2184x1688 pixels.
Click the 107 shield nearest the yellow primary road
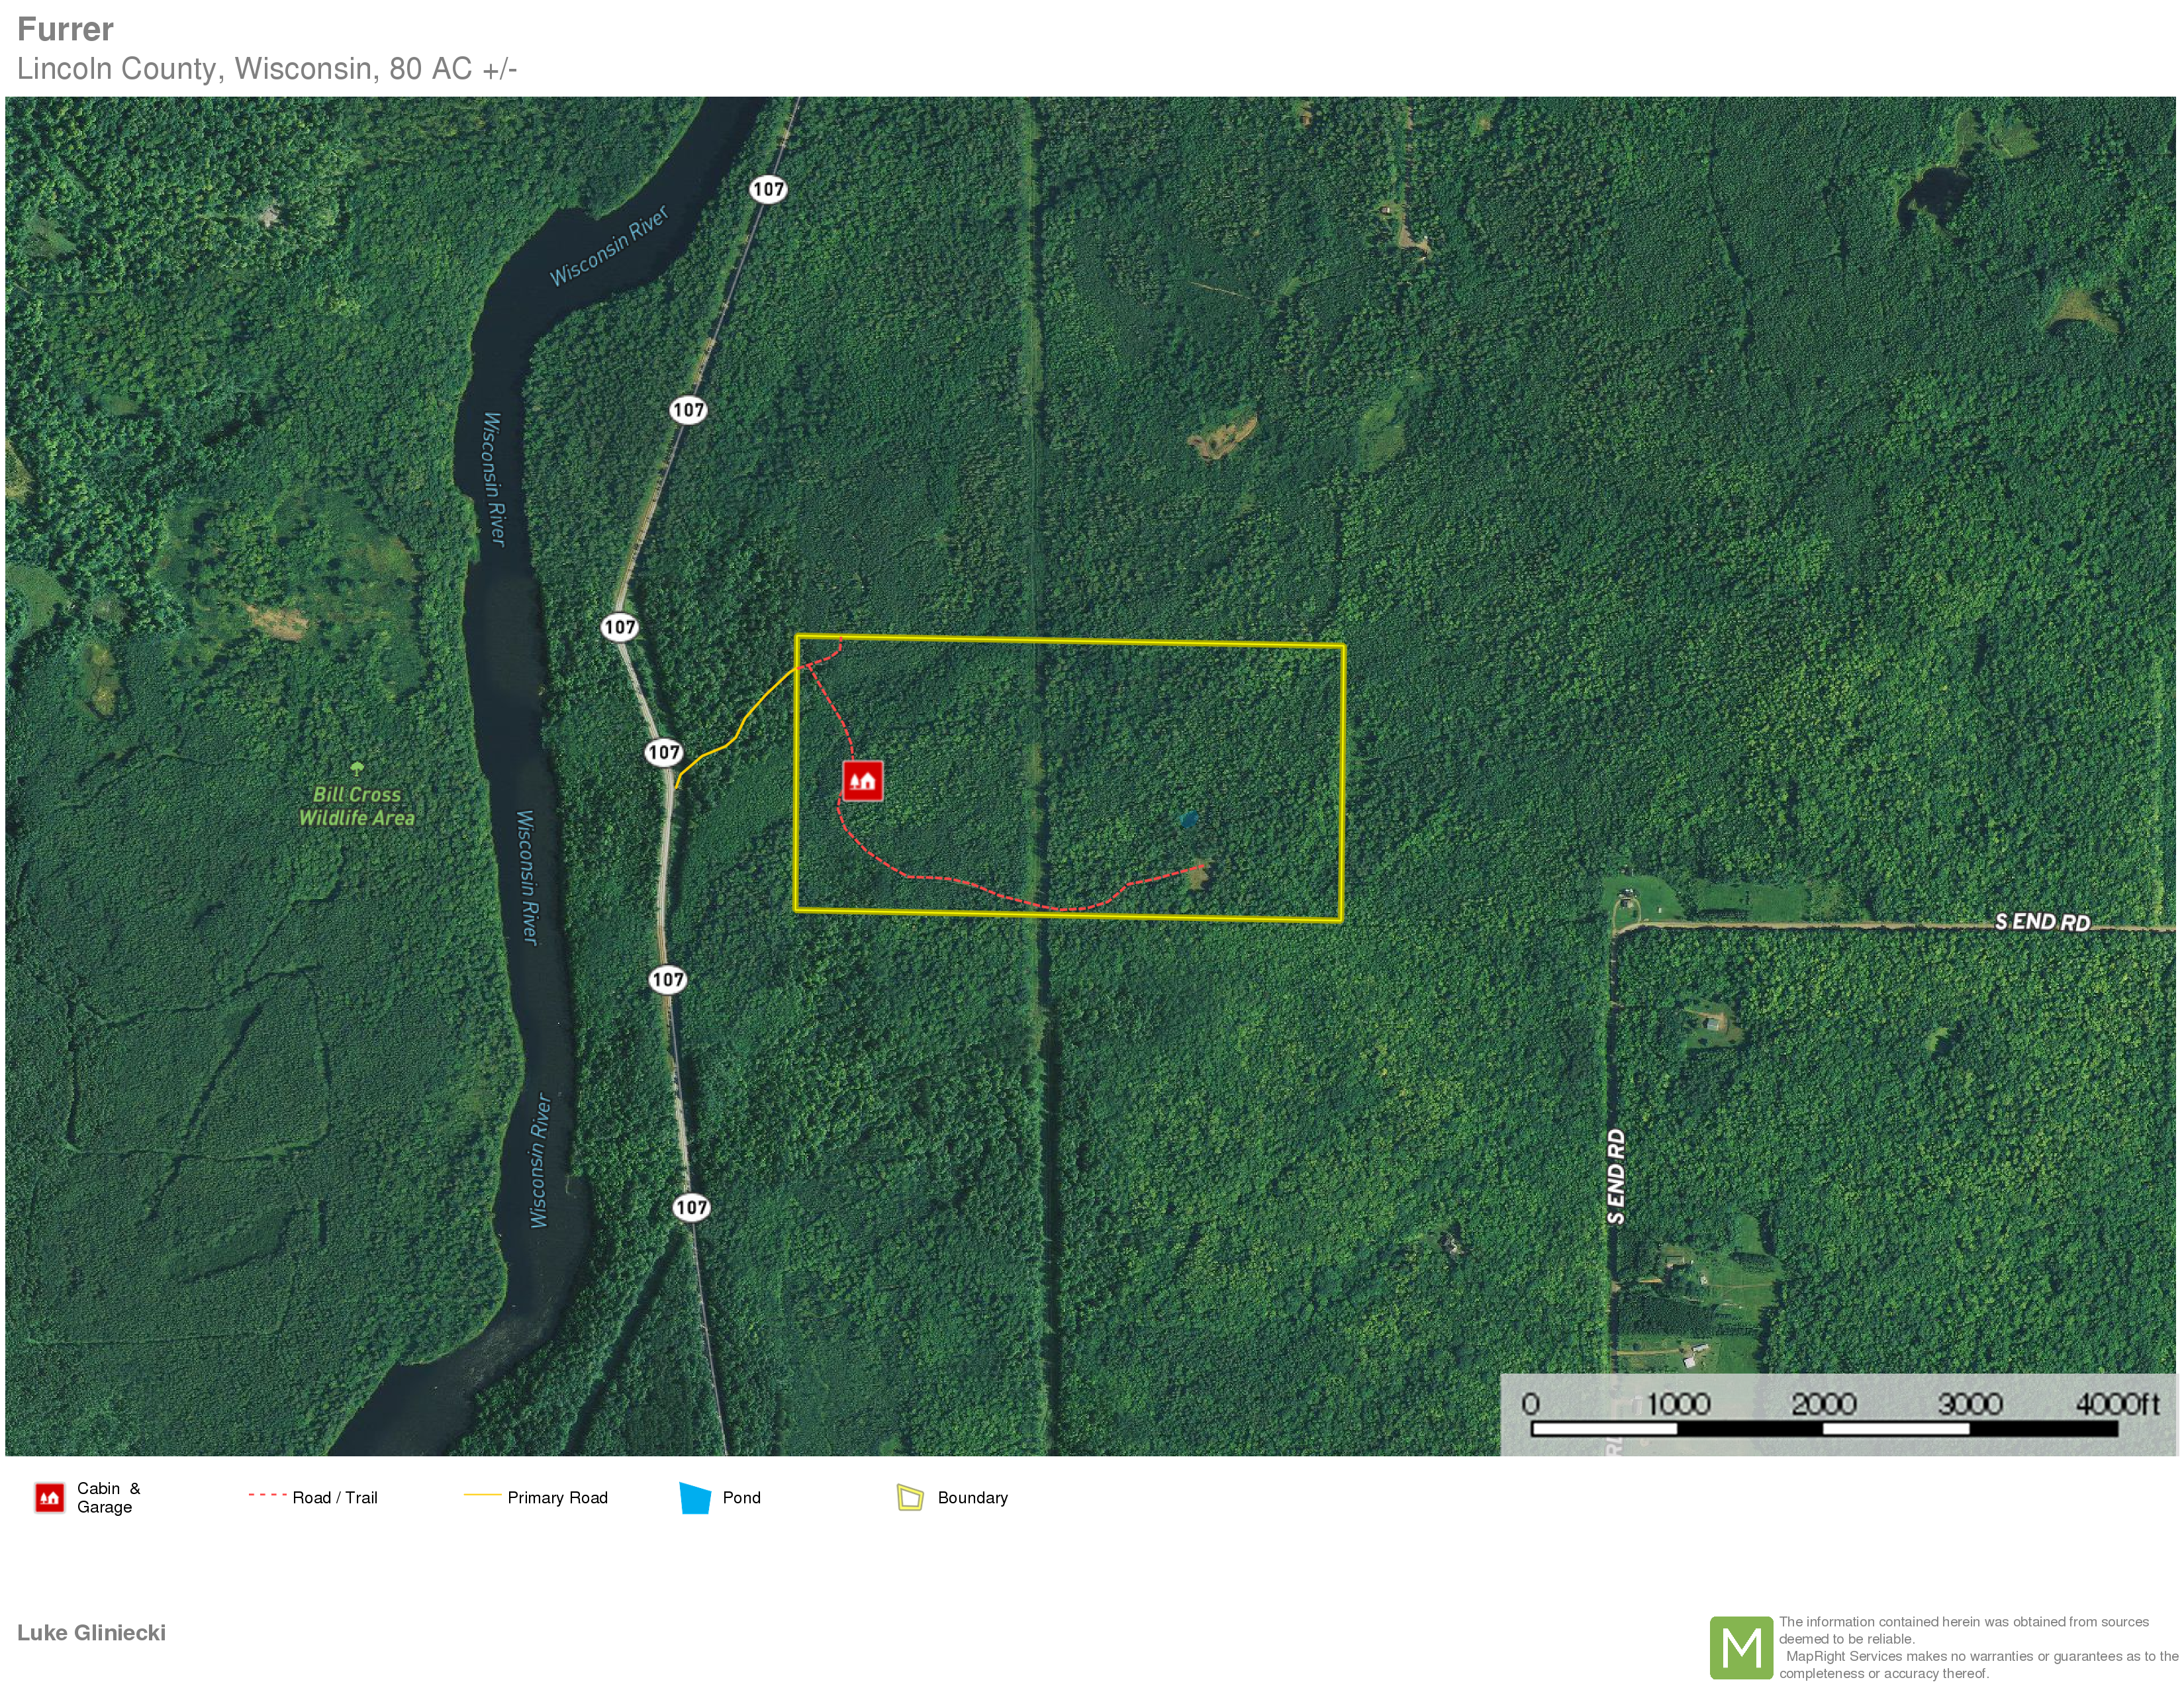click(x=664, y=752)
